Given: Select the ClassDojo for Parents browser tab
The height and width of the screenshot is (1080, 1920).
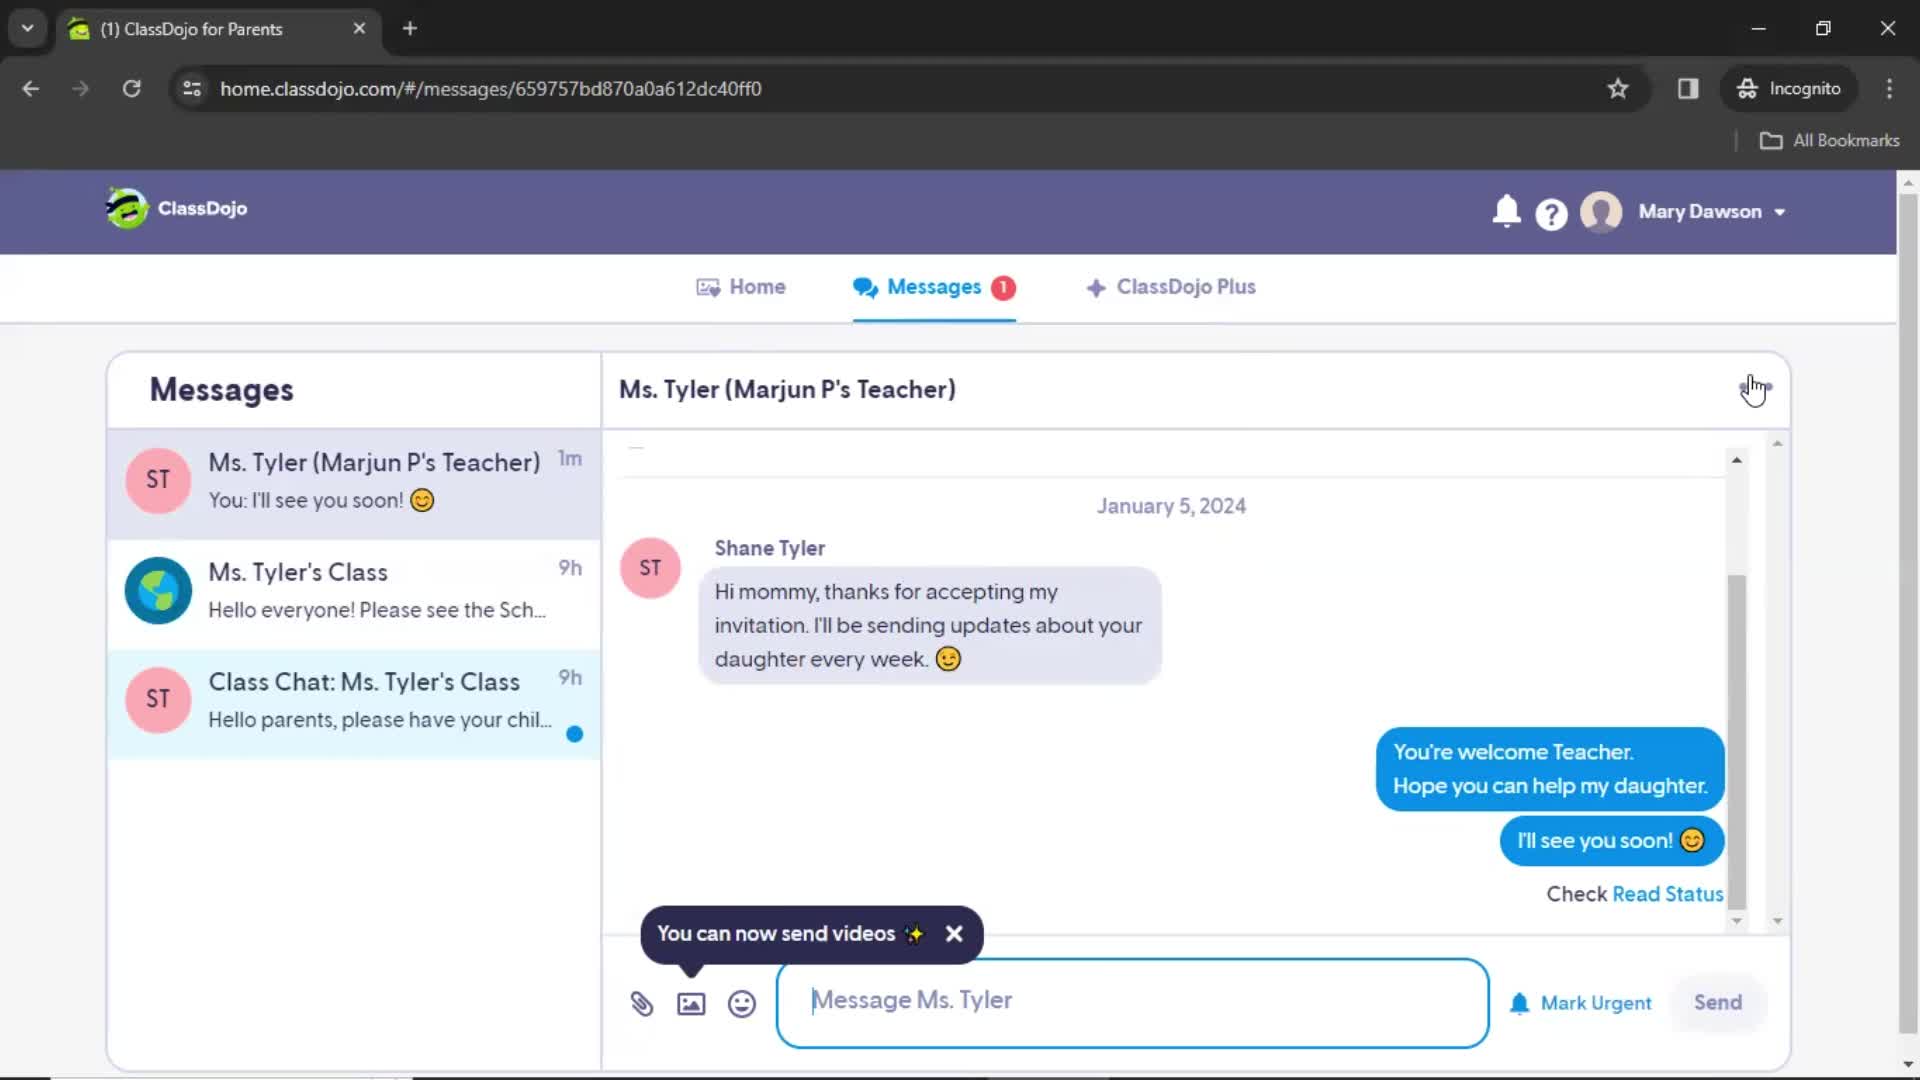Looking at the screenshot, I should coord(219,29).
